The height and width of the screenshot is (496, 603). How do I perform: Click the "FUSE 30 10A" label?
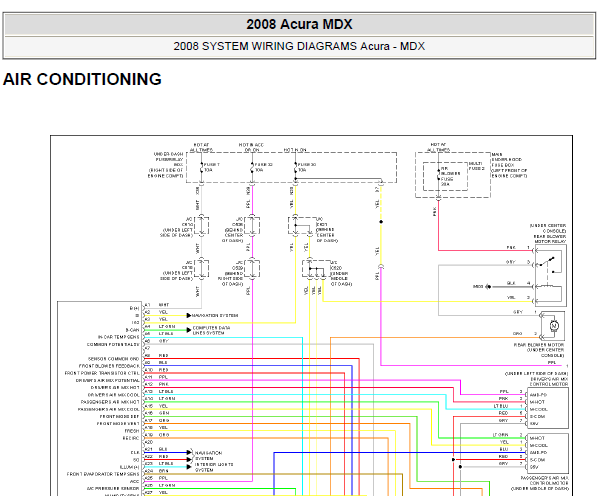click(307, 167)
